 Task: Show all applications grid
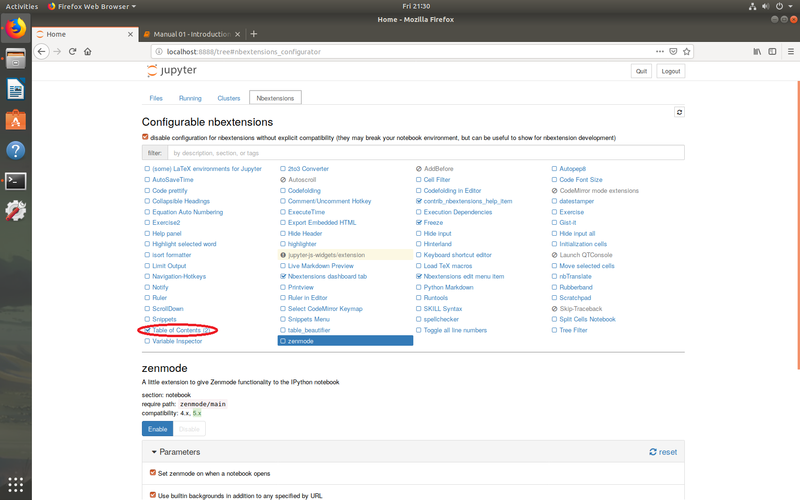pos(16,484)
